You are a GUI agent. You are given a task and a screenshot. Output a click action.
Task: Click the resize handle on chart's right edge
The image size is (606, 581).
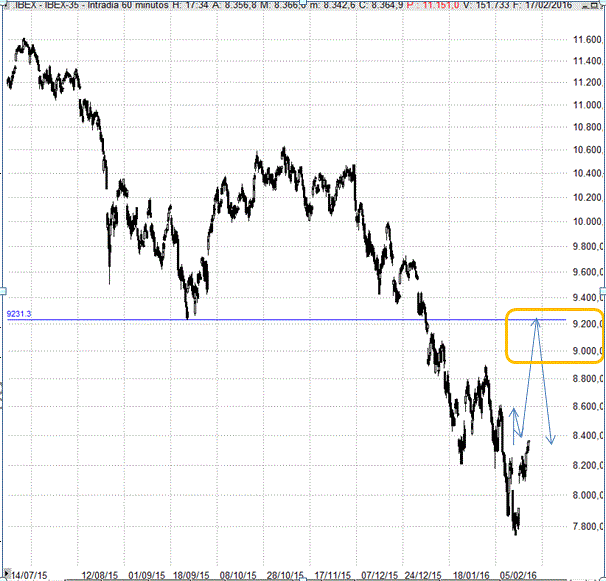point(603,291)
